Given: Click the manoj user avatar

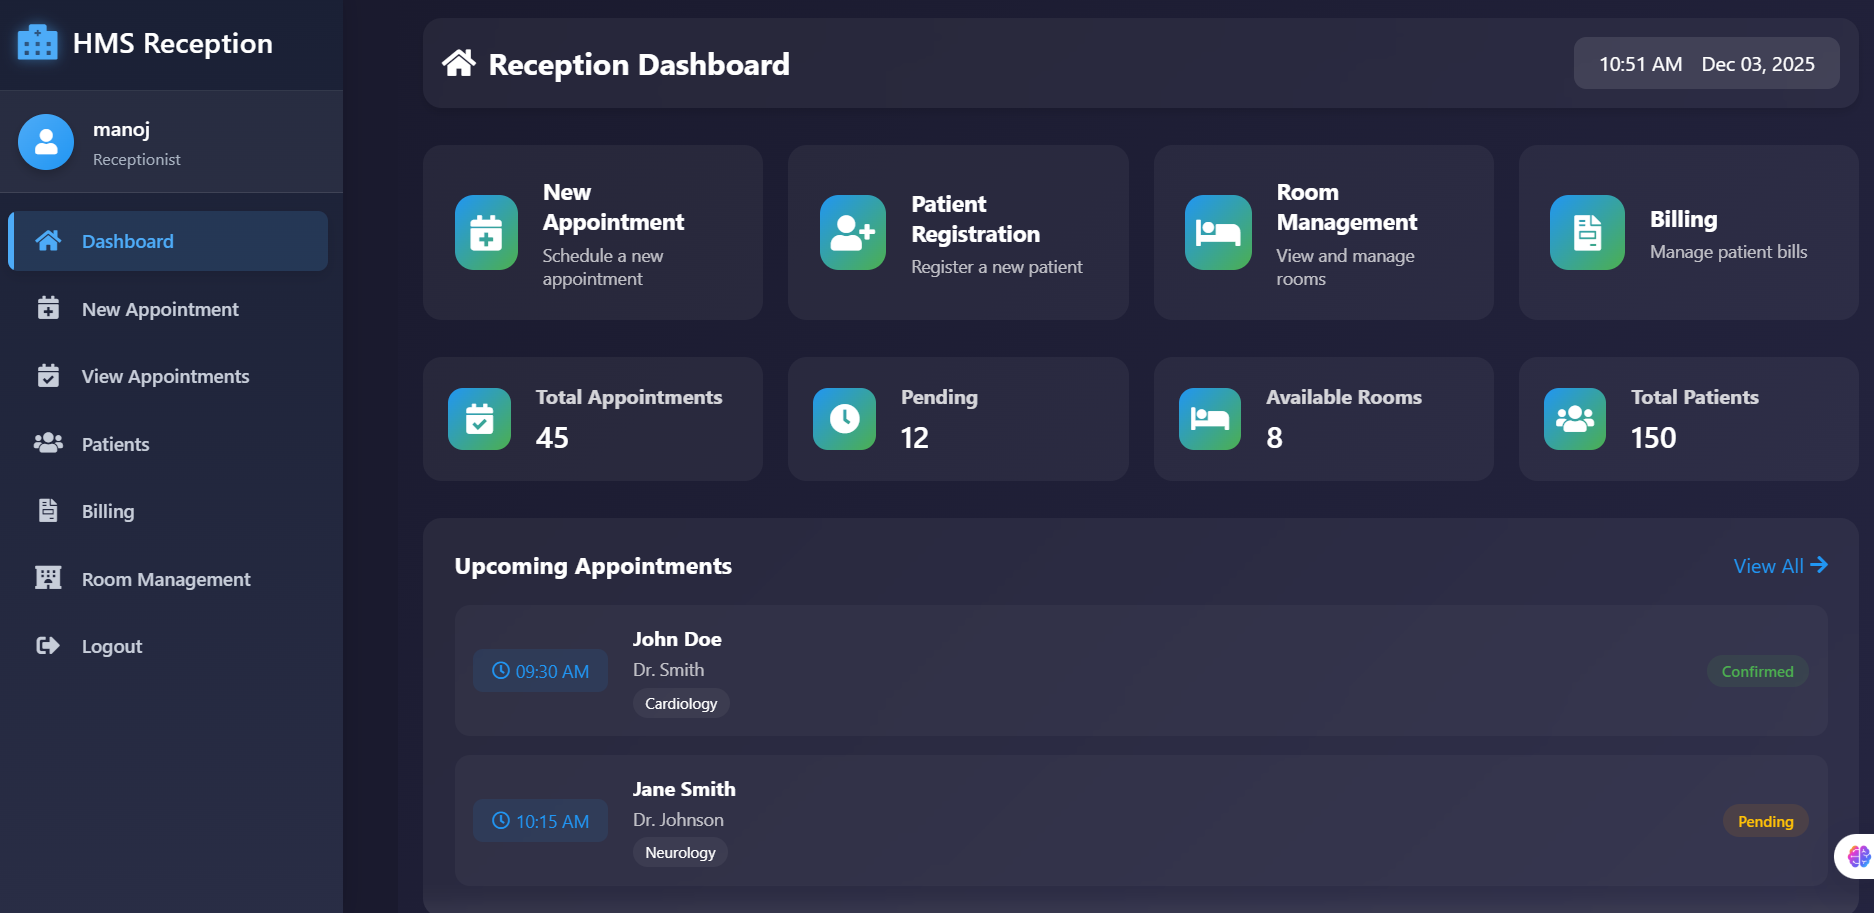Looking at the screenshot, I should pos(45,142).
